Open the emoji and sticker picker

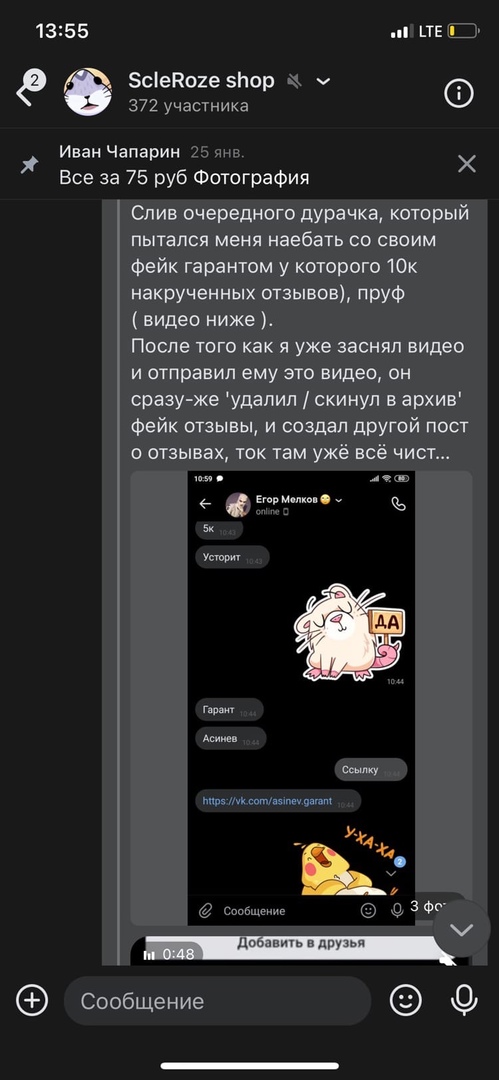405,1000
